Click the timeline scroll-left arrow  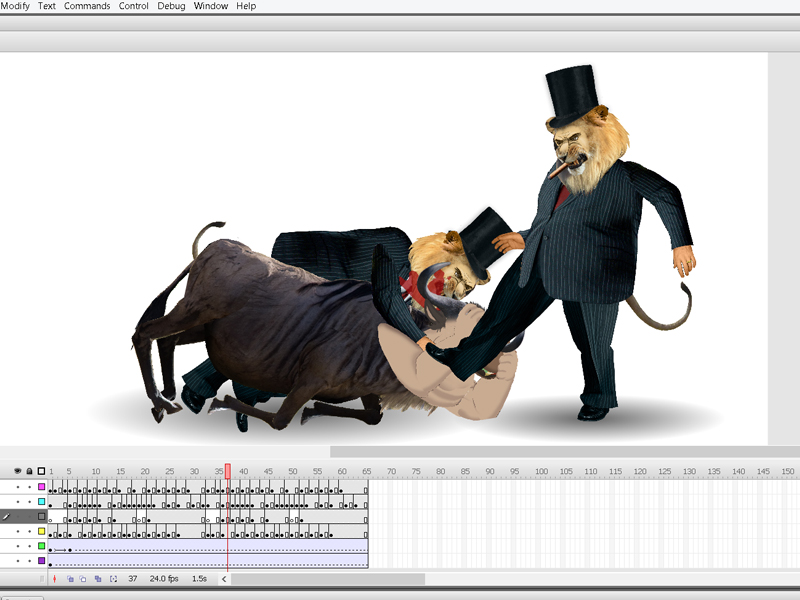click(224, 579)
